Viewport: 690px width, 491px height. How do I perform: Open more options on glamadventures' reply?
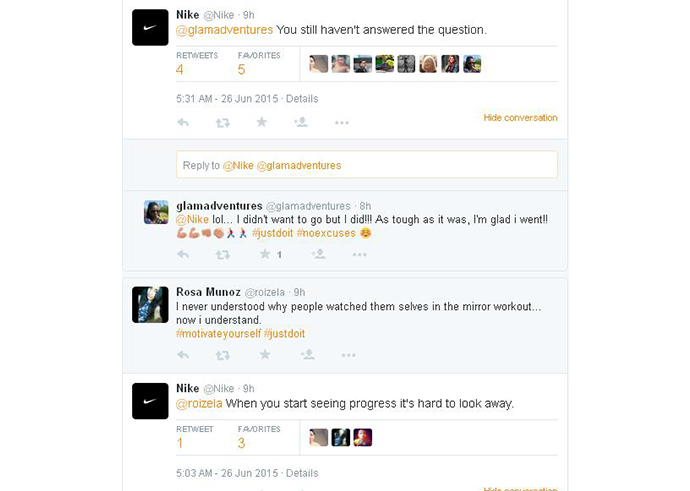click(358, 254)
